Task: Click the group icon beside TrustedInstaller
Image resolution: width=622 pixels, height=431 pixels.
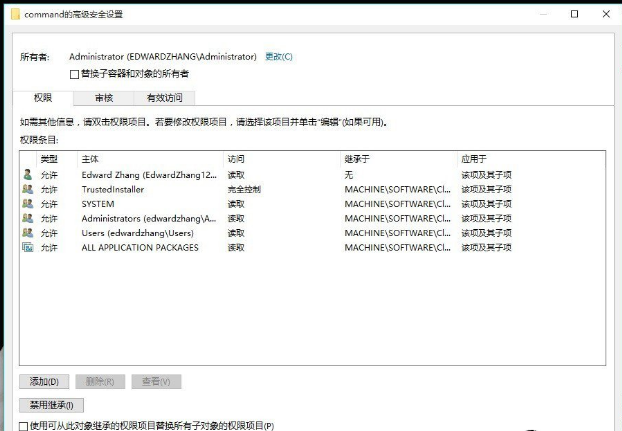Action: [x=27, y=189]
